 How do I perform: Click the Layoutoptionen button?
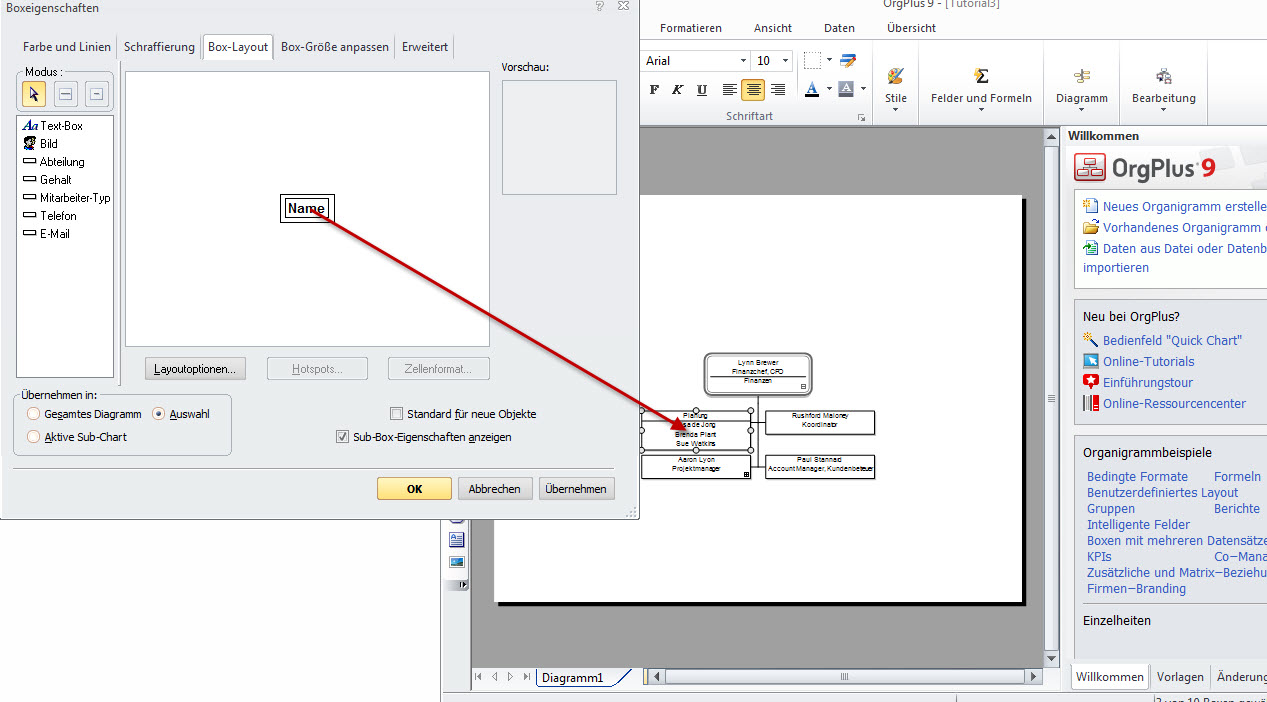[195, 369]
